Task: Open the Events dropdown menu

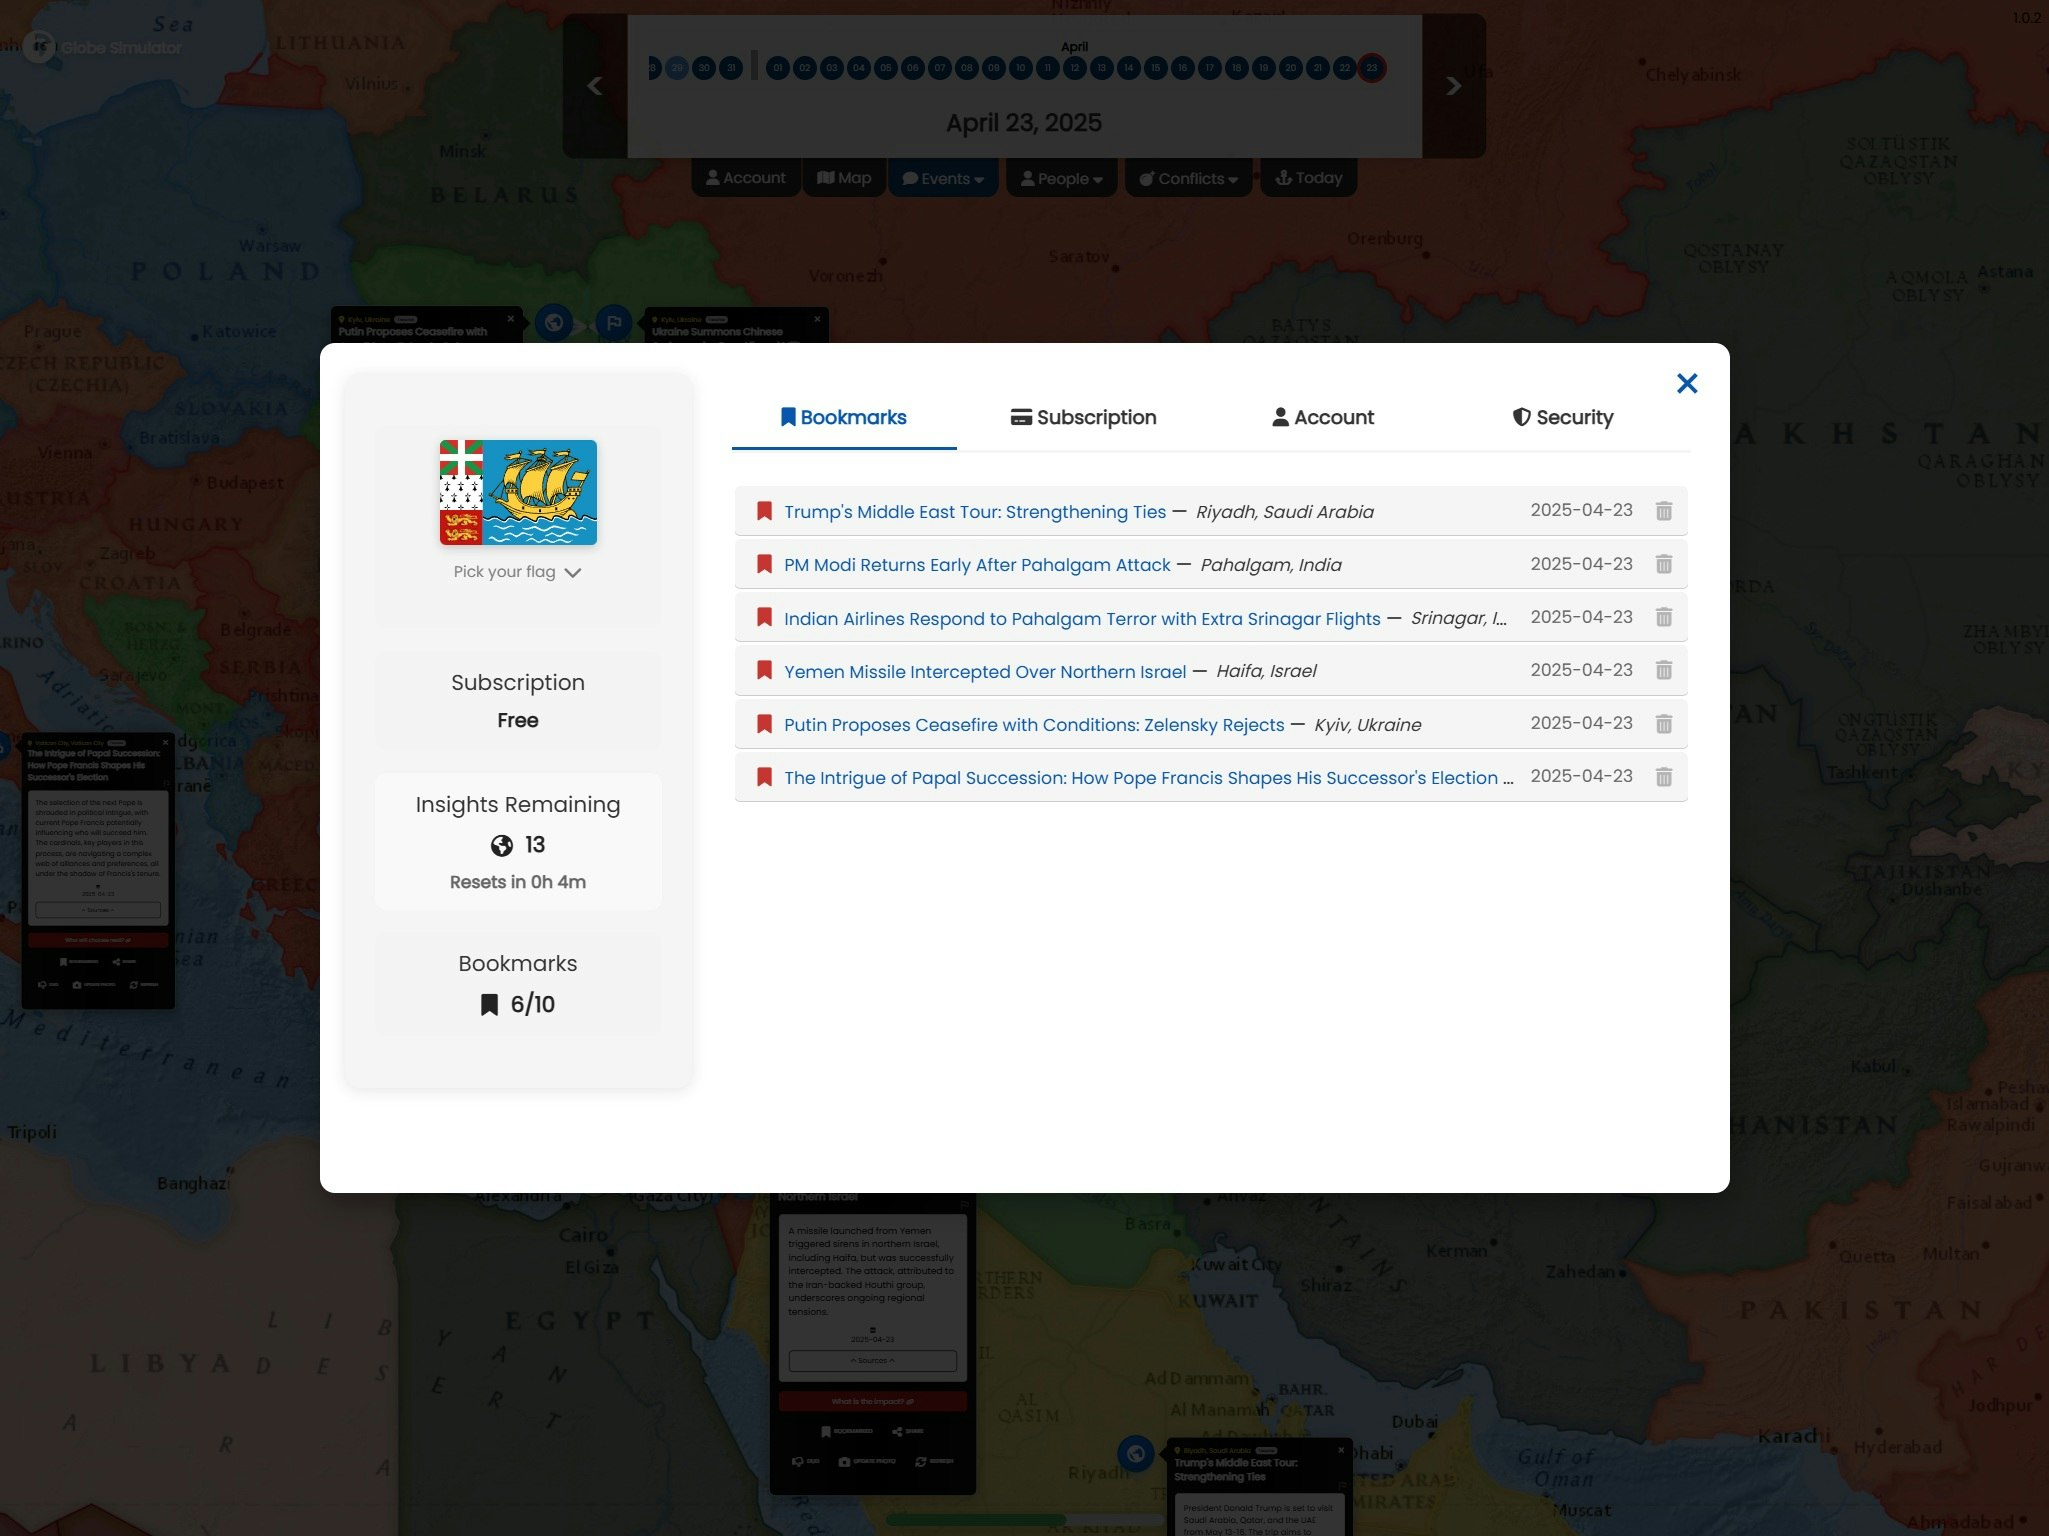Action: point(942,179)
